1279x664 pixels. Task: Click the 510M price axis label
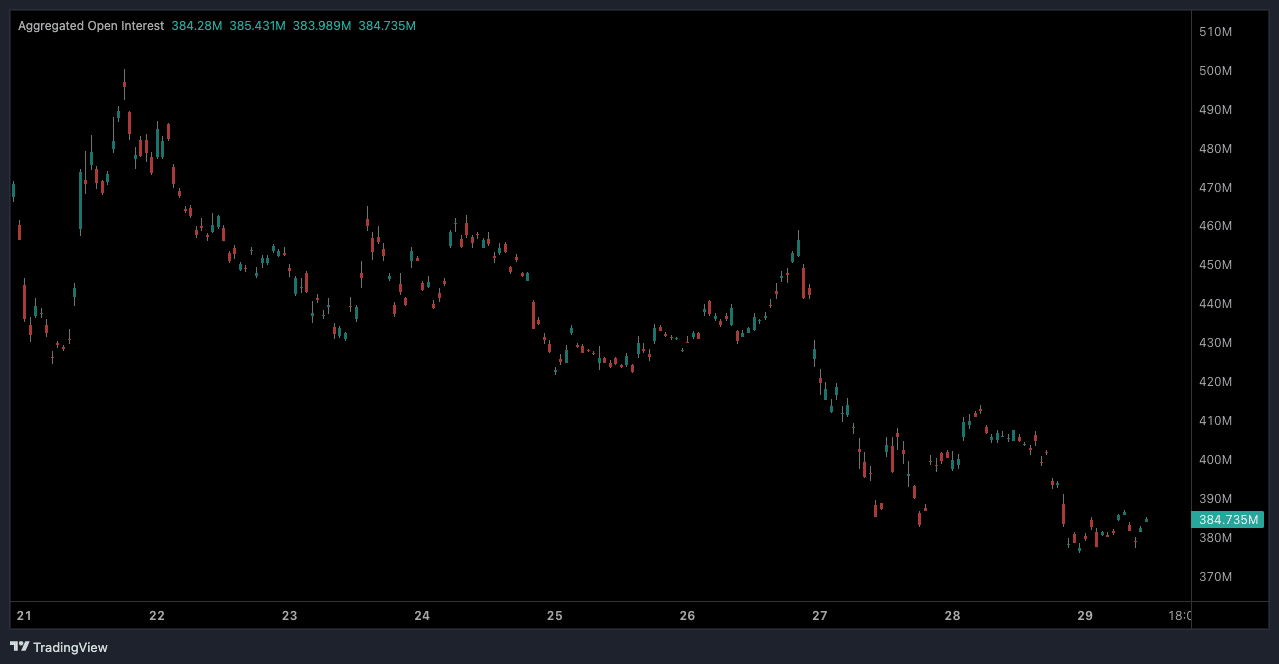coord(1214,32)
